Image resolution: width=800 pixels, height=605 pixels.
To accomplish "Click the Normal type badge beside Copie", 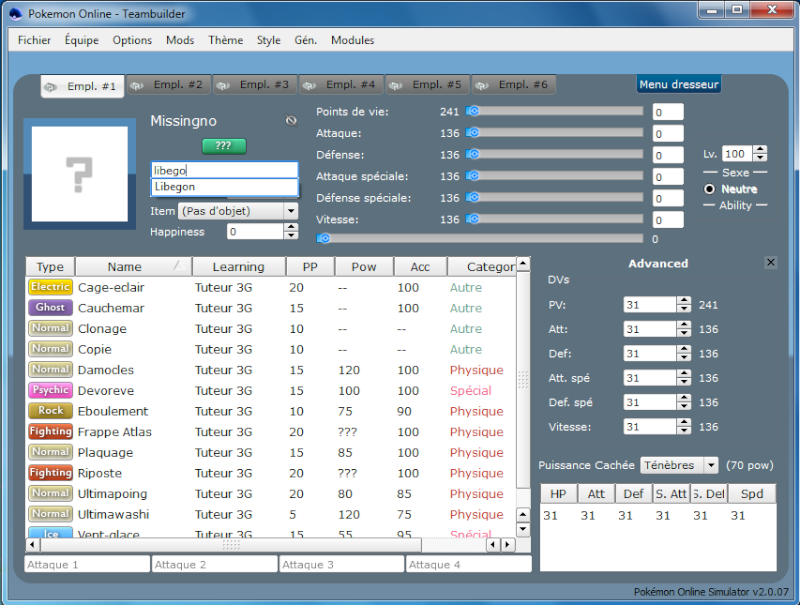I will click(x=50, y=349).
